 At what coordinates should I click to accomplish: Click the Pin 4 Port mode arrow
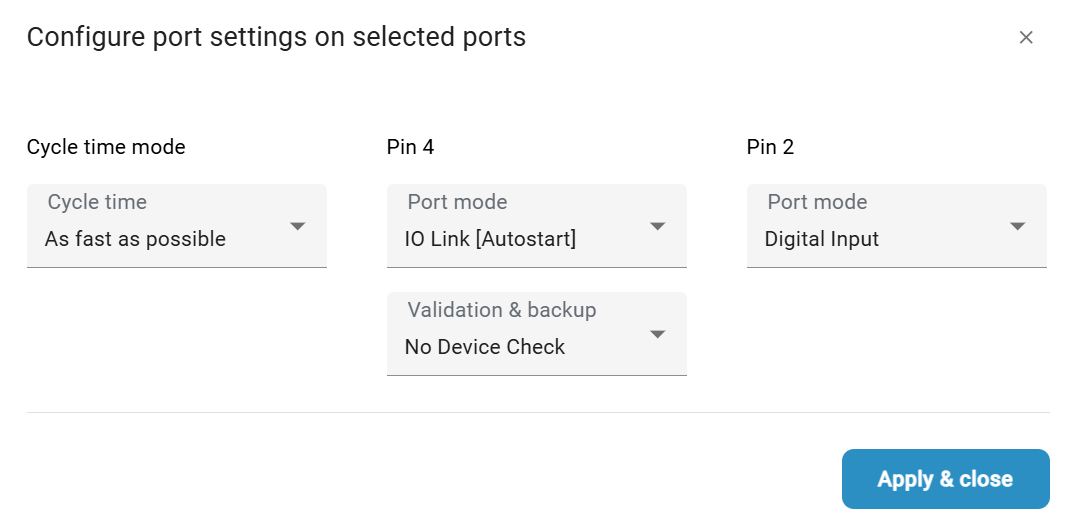[657, 226]
